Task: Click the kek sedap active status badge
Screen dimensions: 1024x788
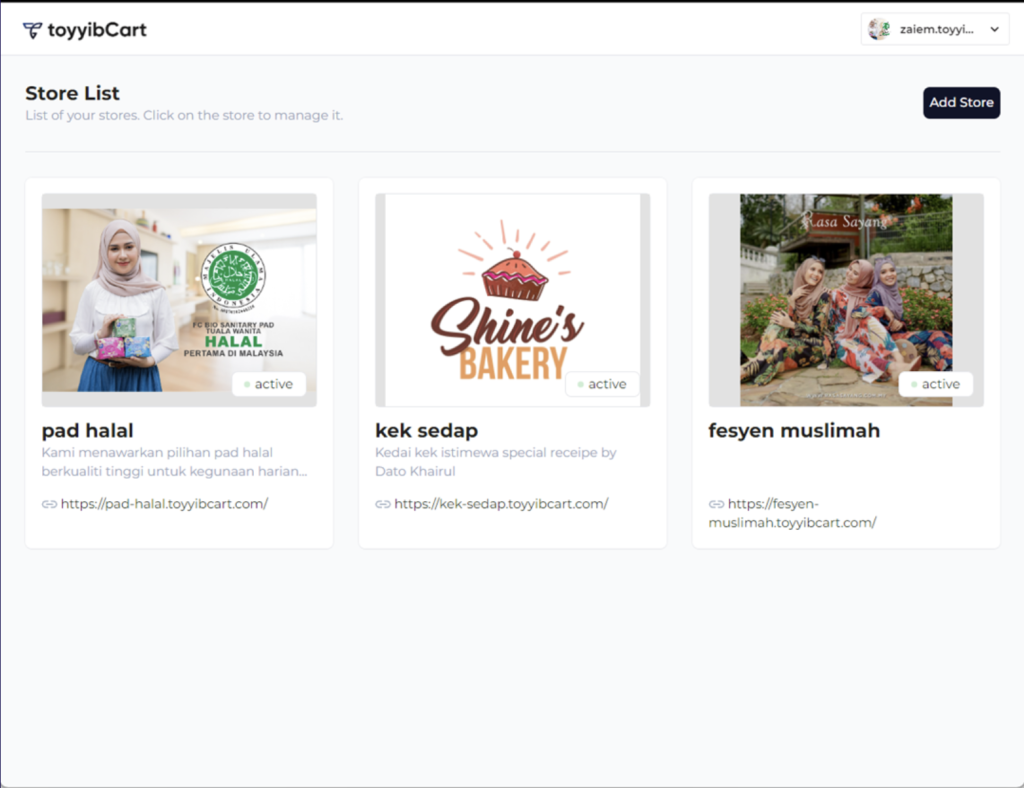Action: [602, 384]
